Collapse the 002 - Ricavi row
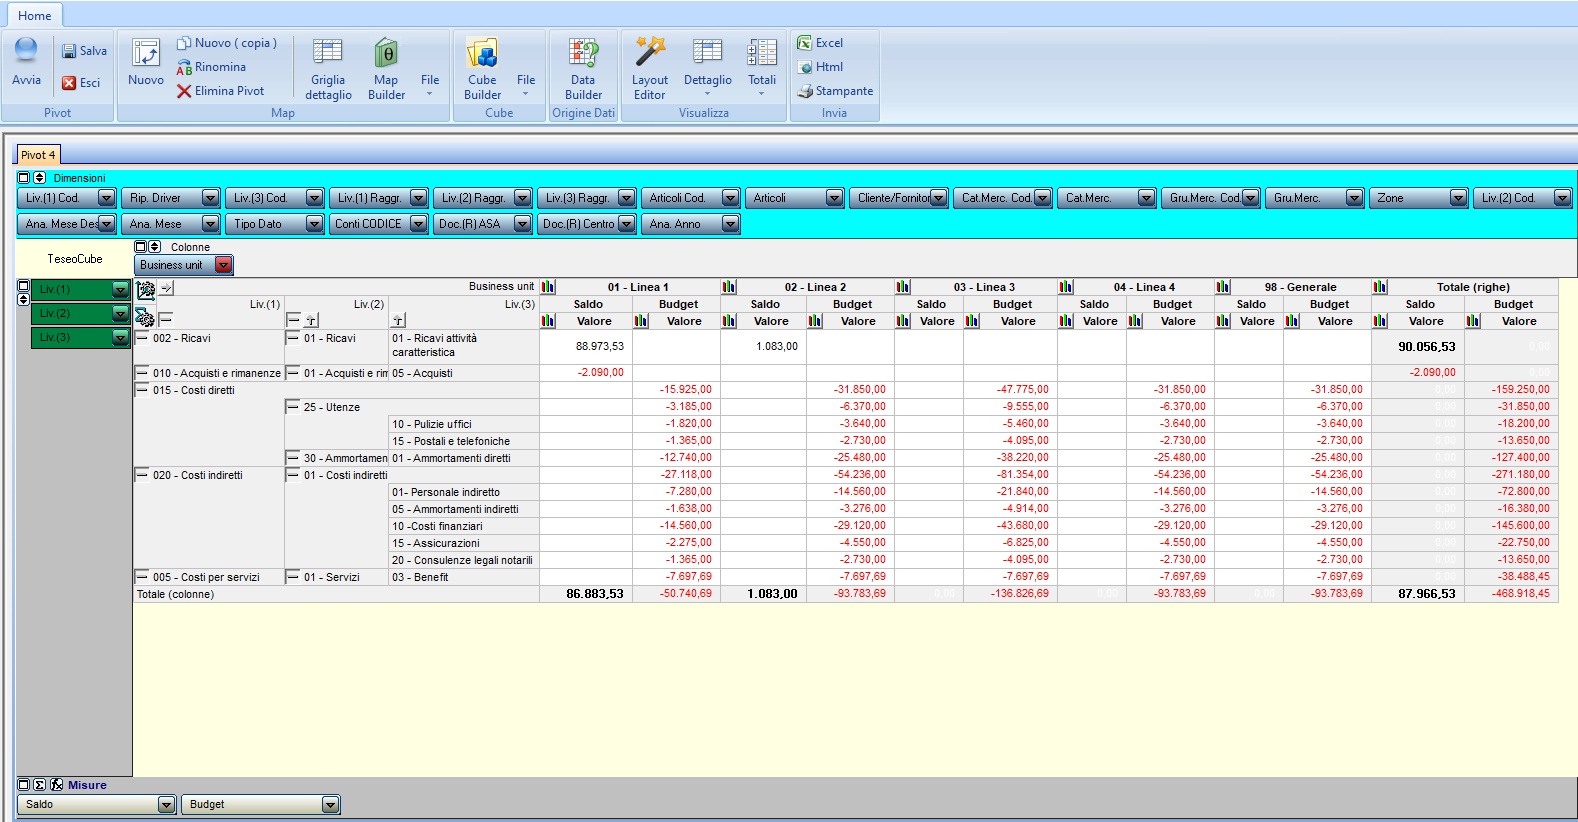This screenshot has height=822, width=1578. click(142, 338)
